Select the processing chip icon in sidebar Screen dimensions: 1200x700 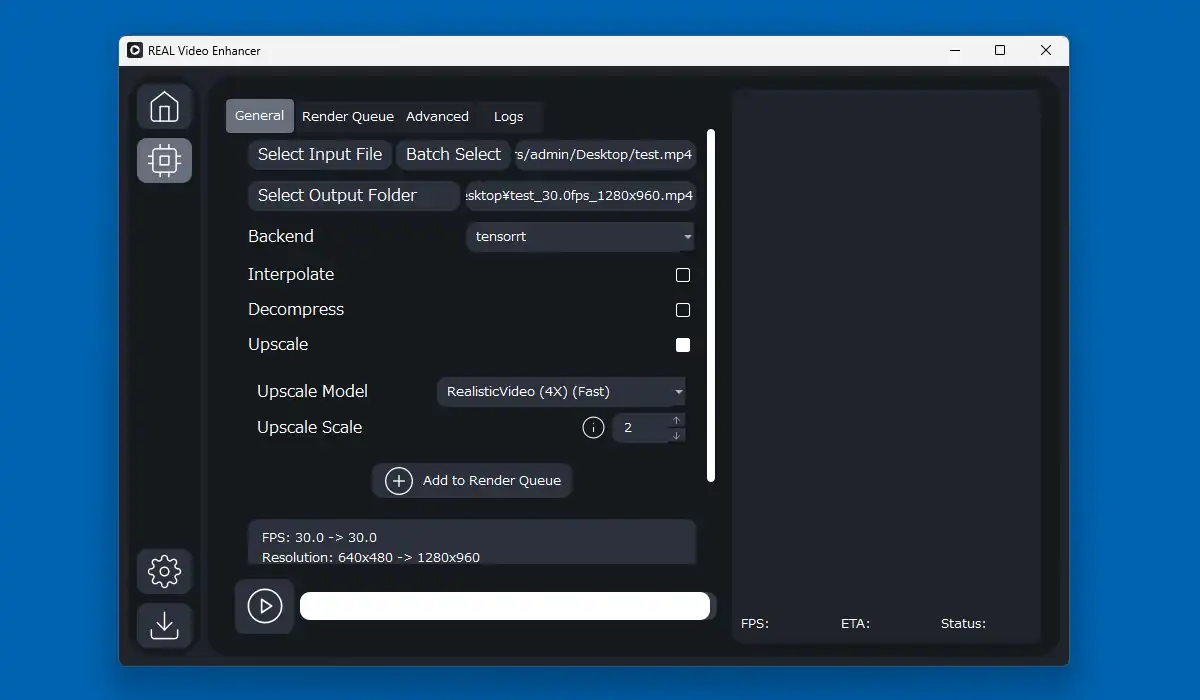coord(164,160)
